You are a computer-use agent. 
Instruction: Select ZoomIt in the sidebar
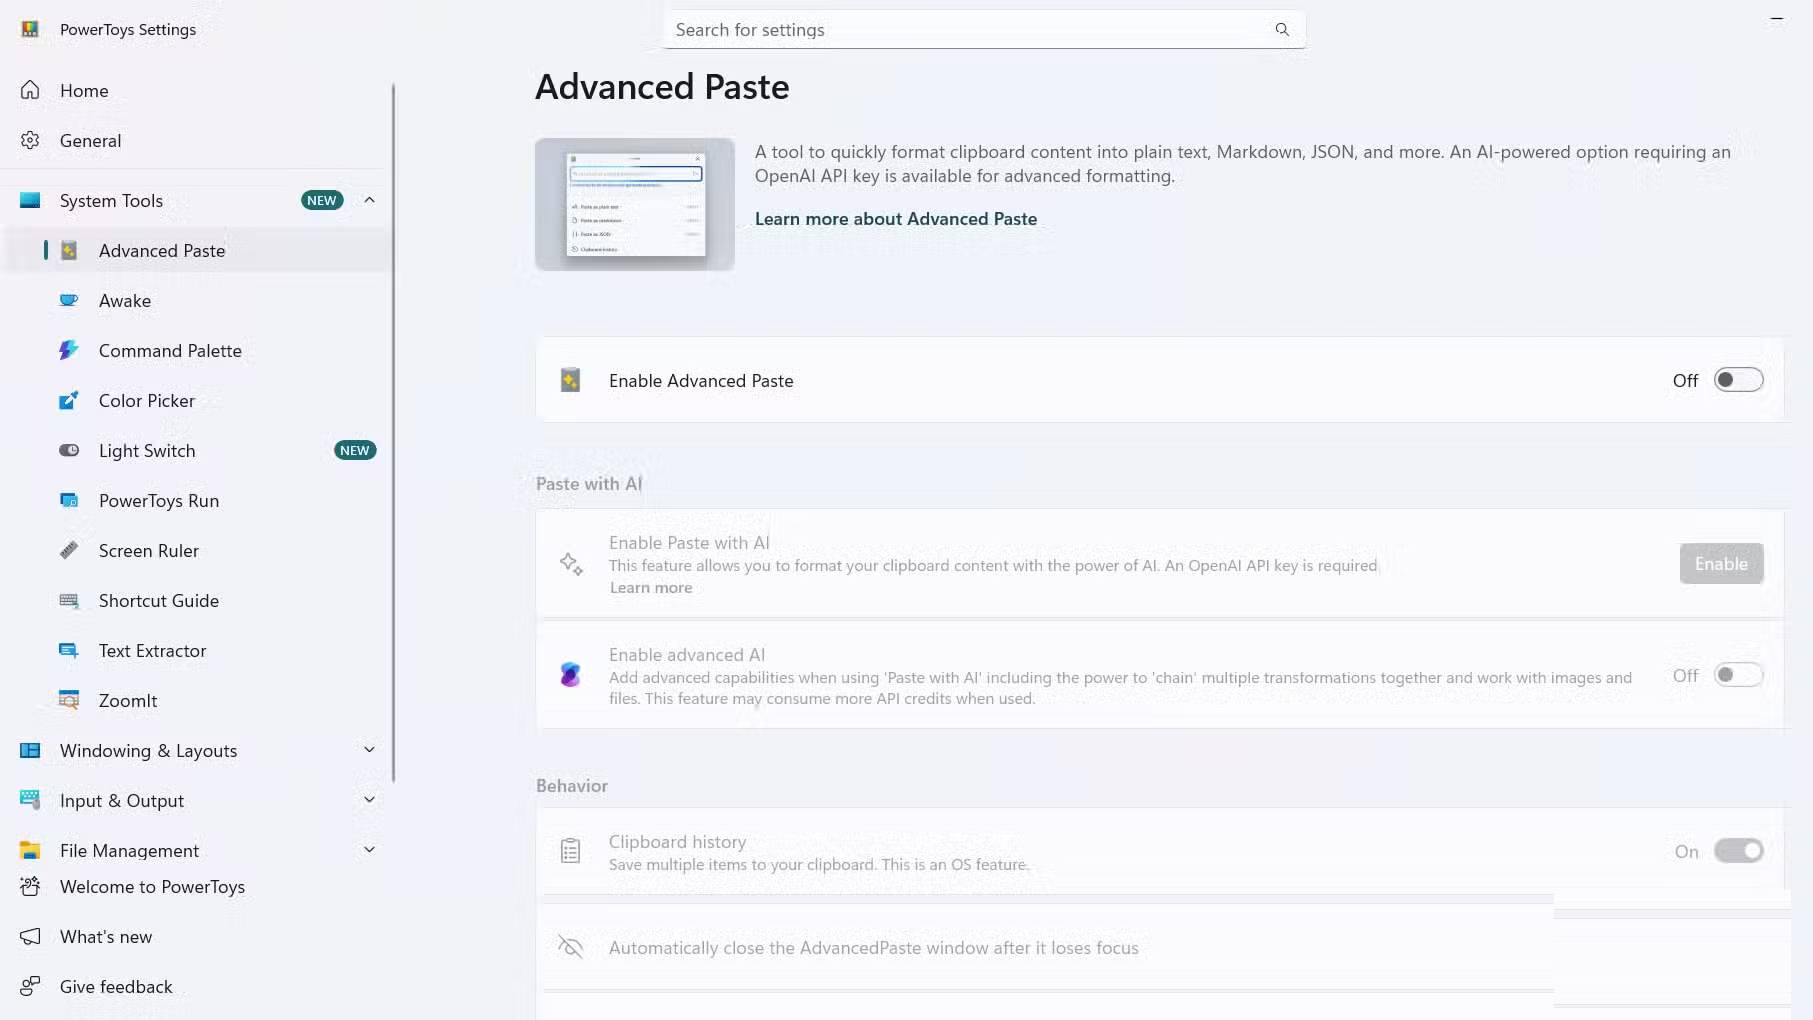click(196, 700)
